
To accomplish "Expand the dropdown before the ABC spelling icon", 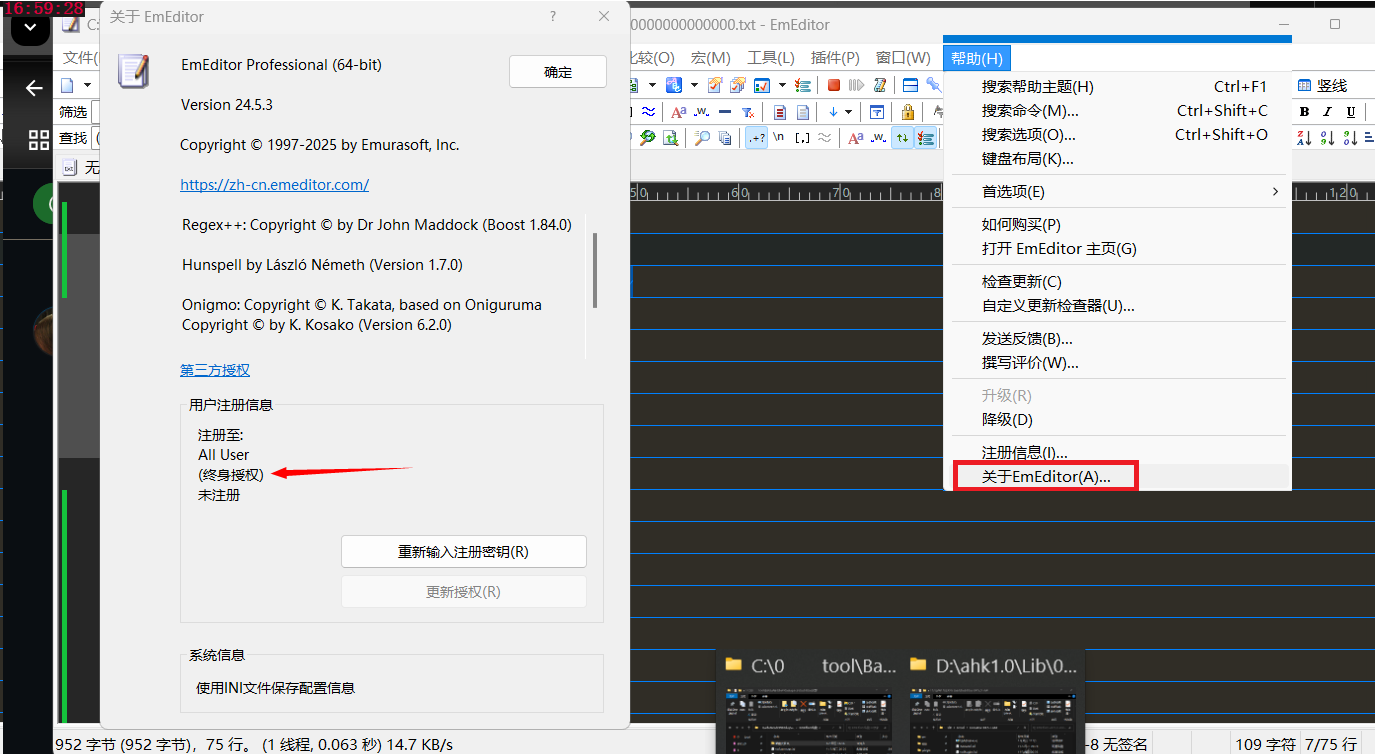I will (x=652, y=85).
